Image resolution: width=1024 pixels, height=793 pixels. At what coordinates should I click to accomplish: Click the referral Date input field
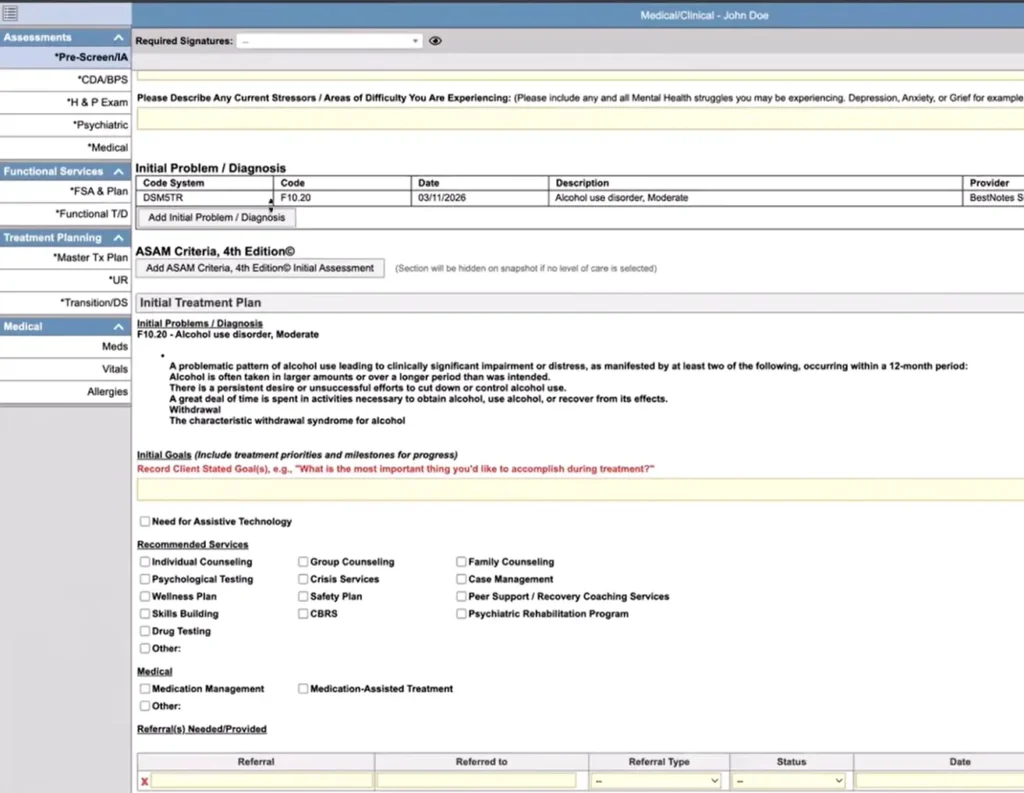[940, 781]
